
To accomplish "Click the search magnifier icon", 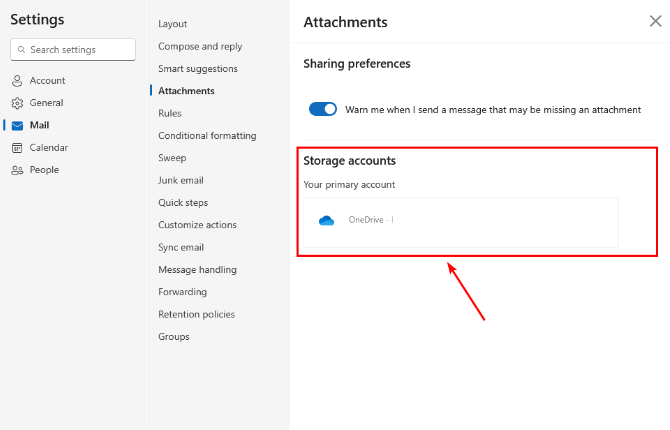I will click(21, 50).
